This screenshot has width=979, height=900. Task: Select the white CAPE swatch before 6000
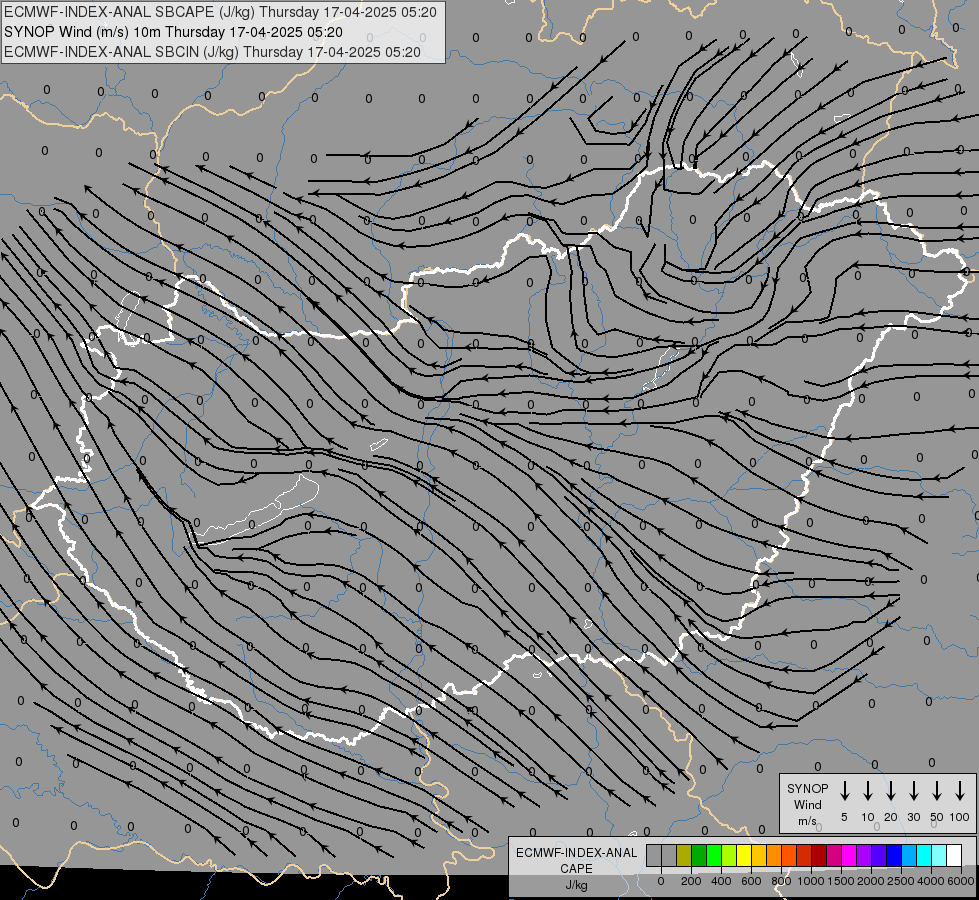[955, 855]
